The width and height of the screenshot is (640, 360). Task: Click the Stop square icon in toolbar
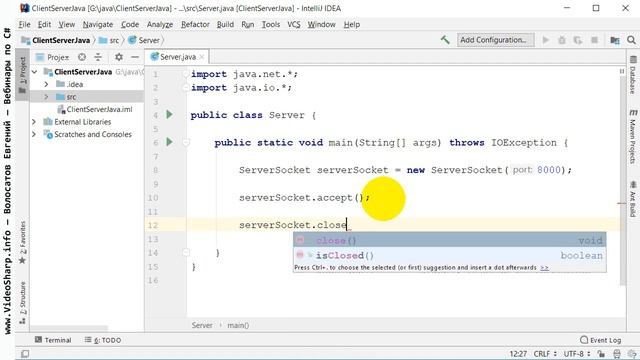click(x=594, y=40)
